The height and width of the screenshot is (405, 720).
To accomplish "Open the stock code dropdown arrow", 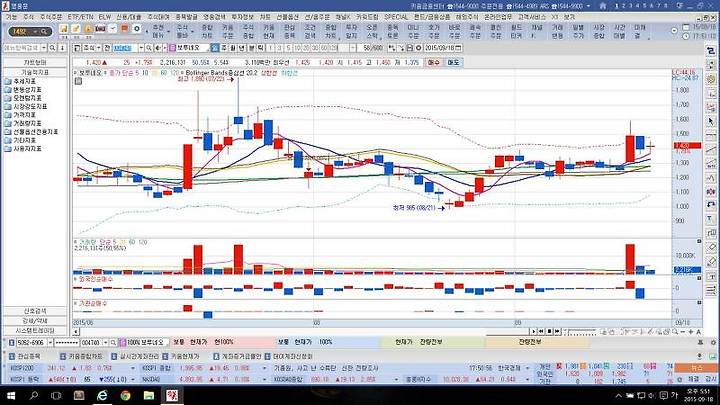I will [x=141, y=48].
